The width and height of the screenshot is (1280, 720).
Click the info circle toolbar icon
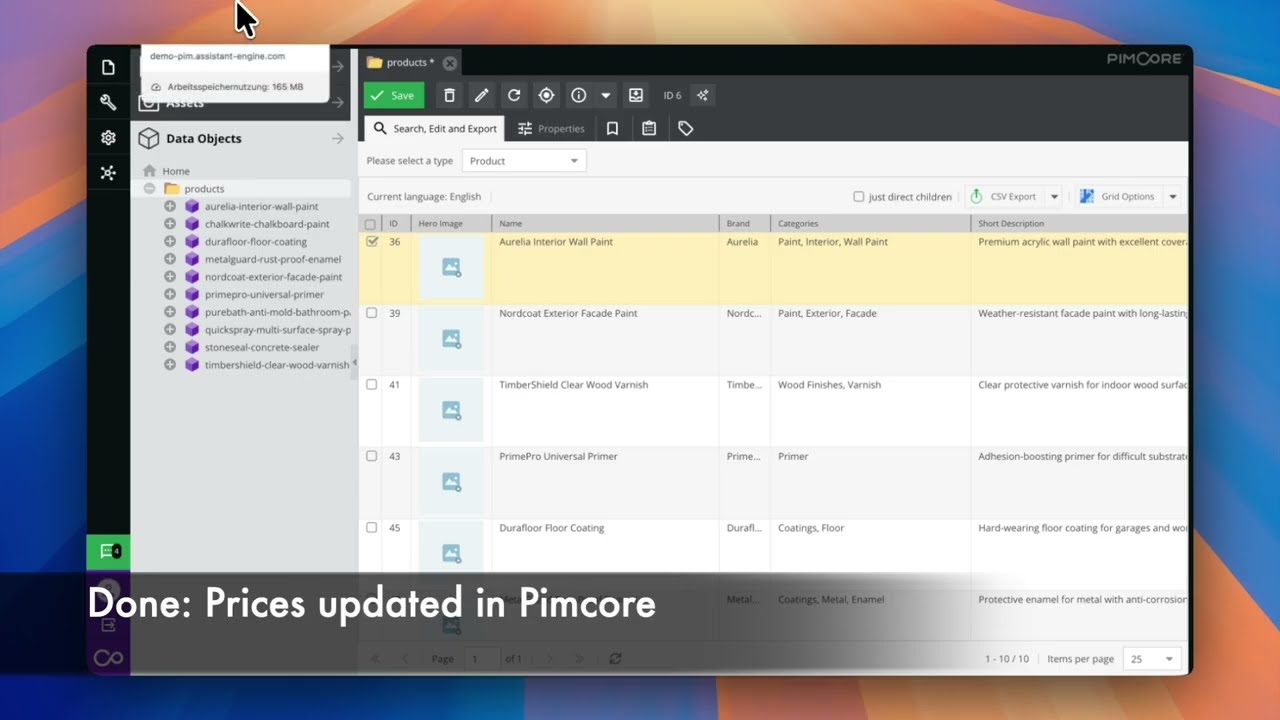[x=578, y=95]
